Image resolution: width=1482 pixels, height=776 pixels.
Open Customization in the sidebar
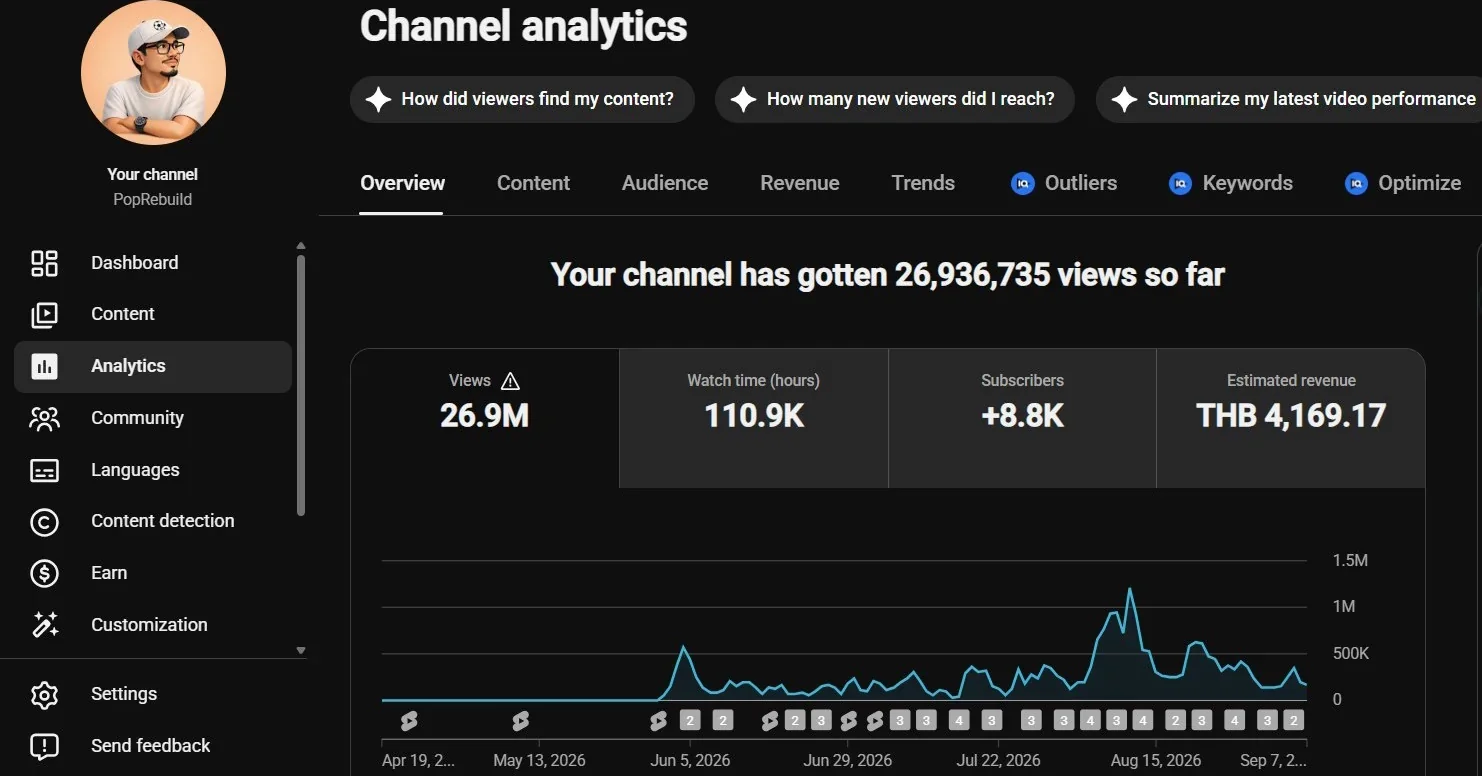[x=153, y=625]
